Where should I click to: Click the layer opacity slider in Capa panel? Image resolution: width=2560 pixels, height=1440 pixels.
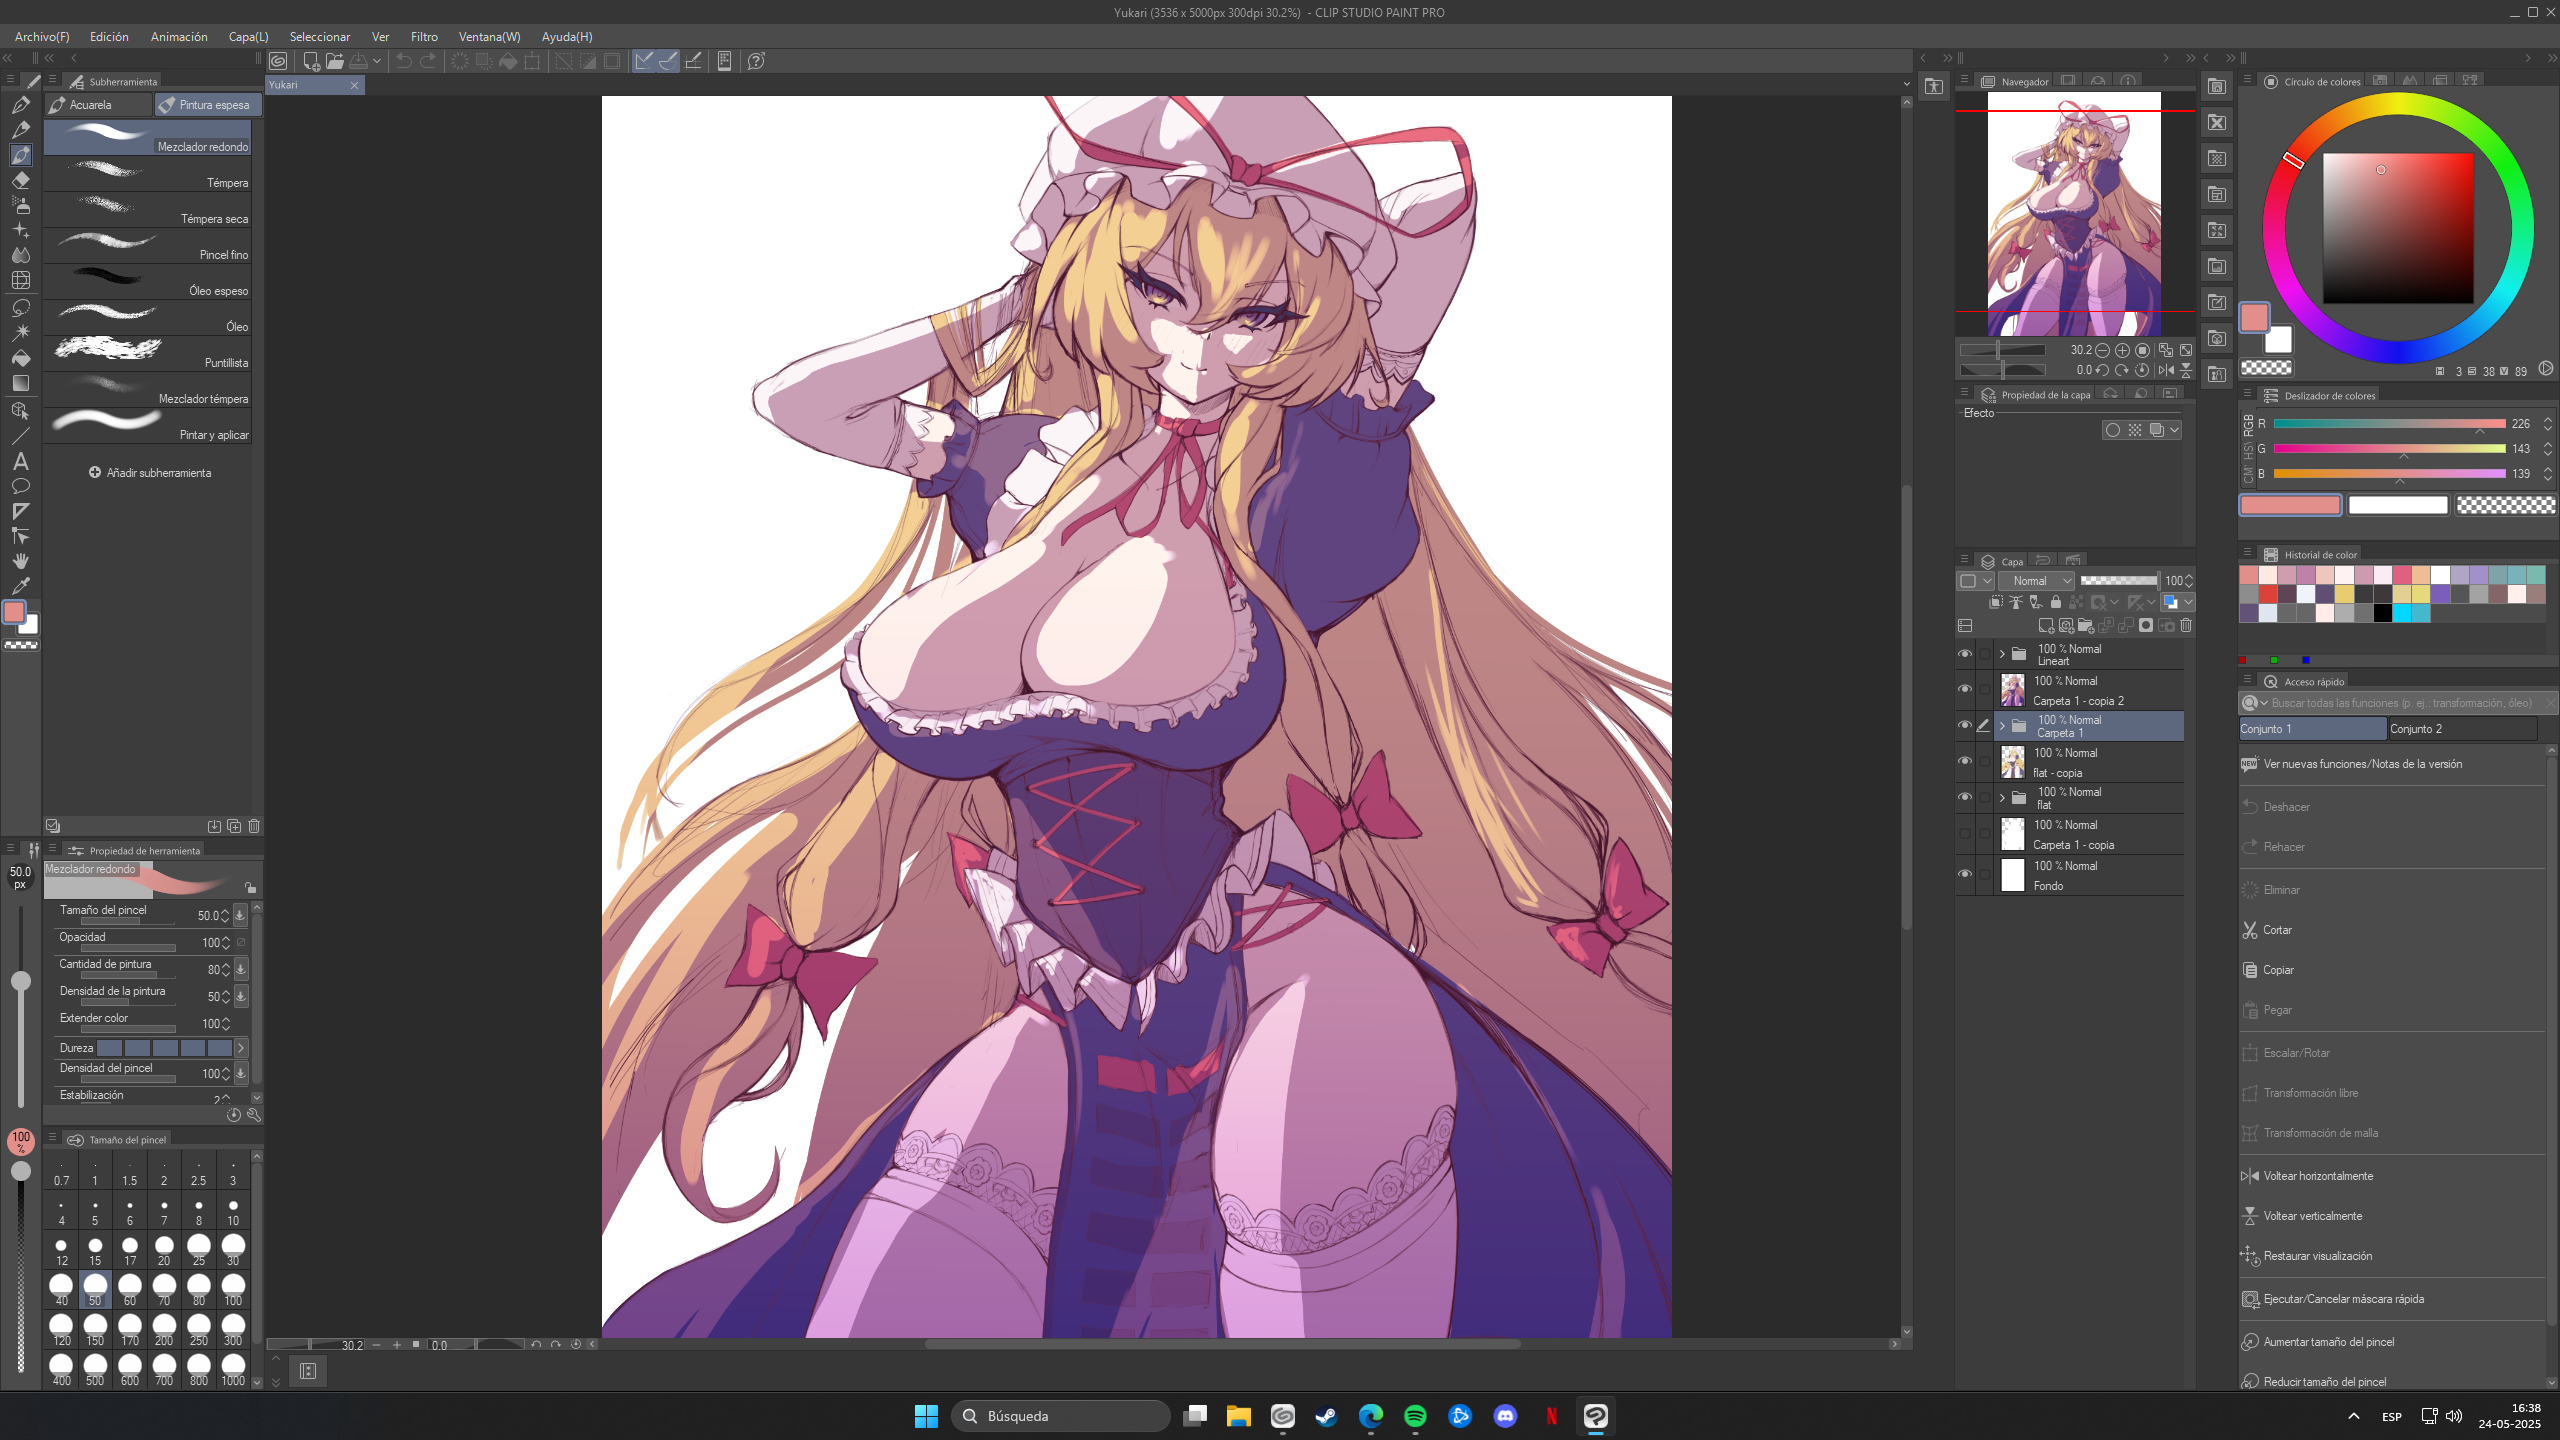pyautogui.click(x=2119, y=581)
